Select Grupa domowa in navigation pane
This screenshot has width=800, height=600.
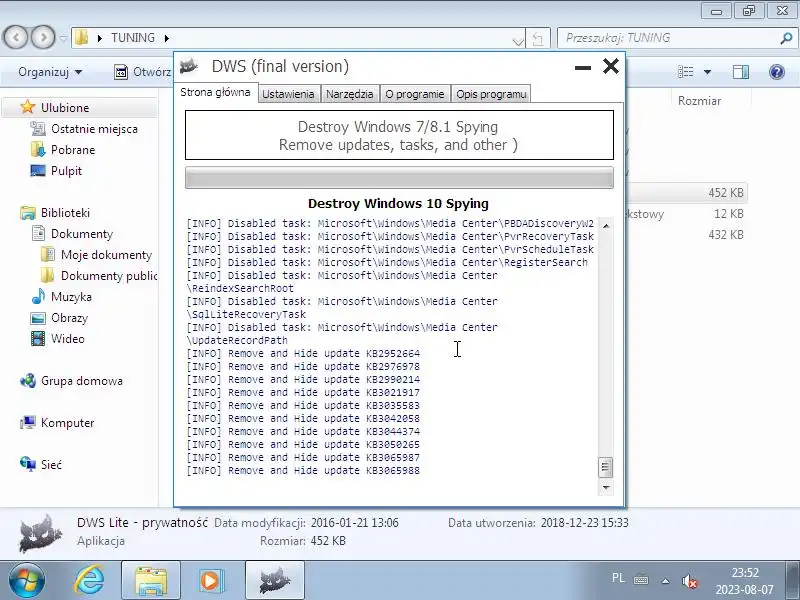coord(82,381)
